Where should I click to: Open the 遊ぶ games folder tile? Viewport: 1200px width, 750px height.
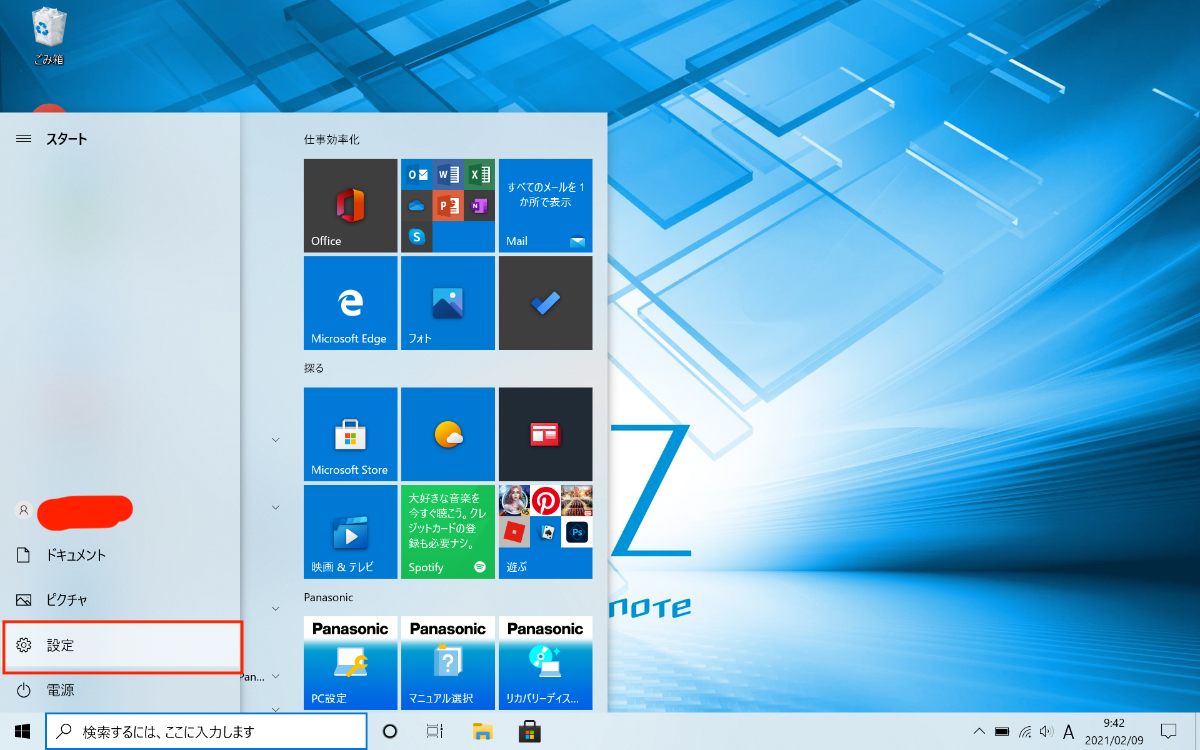545,532
